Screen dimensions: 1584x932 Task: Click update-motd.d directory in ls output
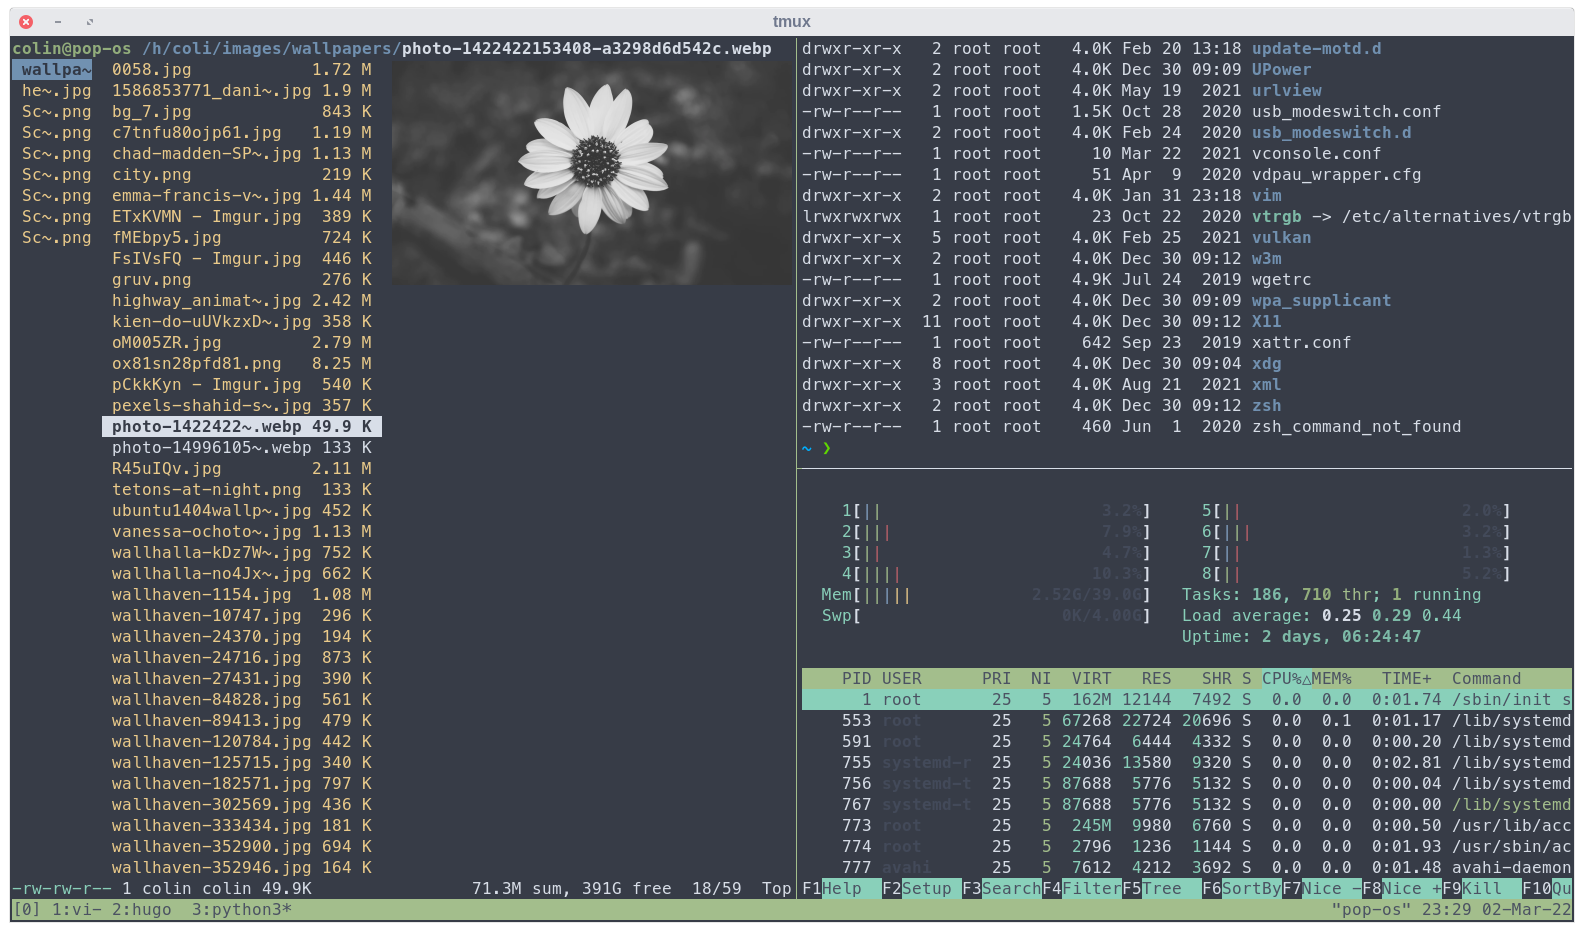(1317, 49)
